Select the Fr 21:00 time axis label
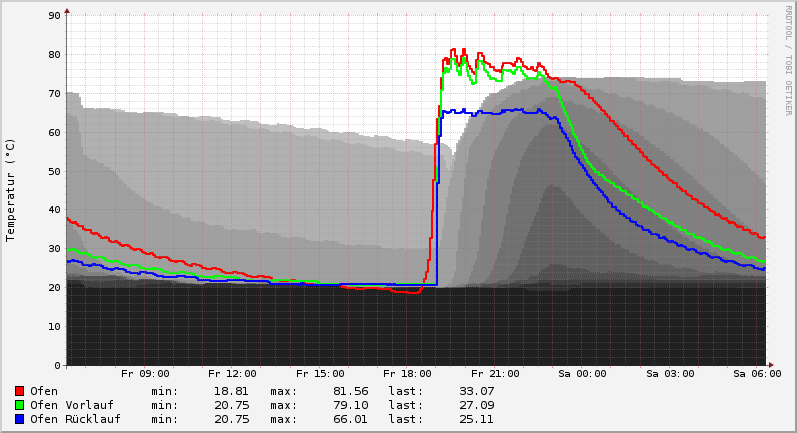 tap(495, 374)
